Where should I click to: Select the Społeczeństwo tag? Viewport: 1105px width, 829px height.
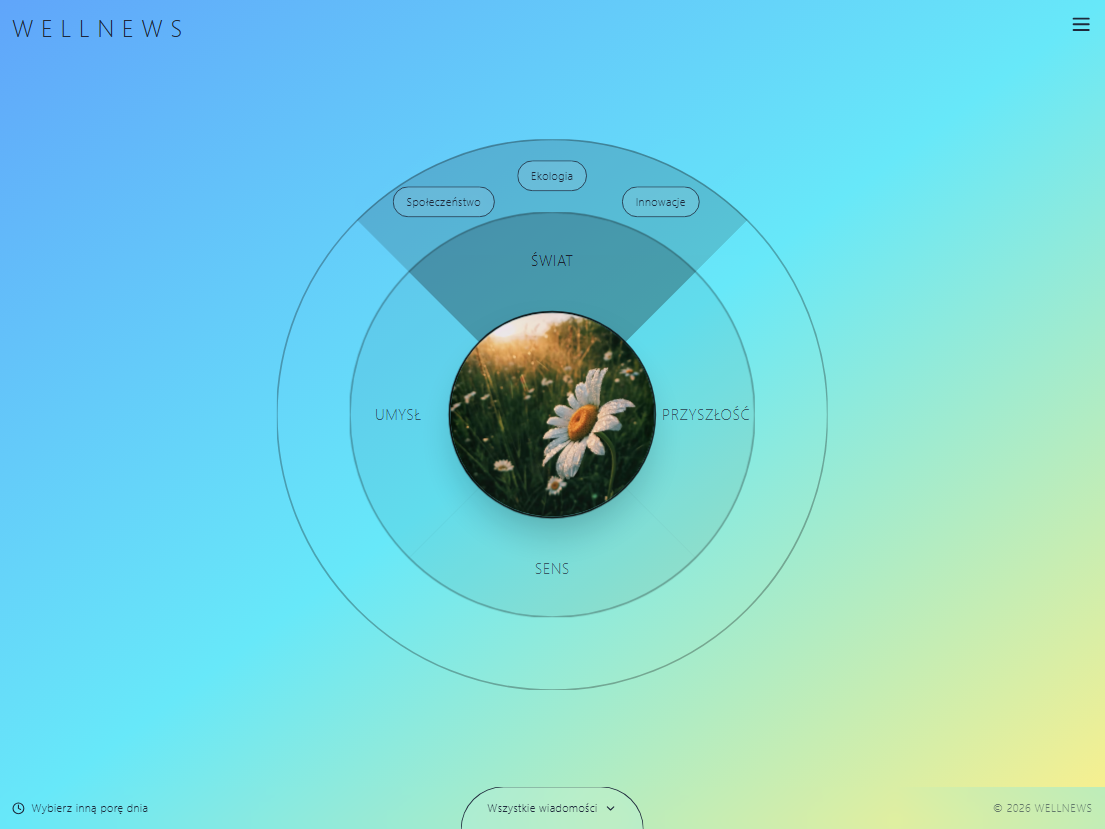tap(443, 202)
